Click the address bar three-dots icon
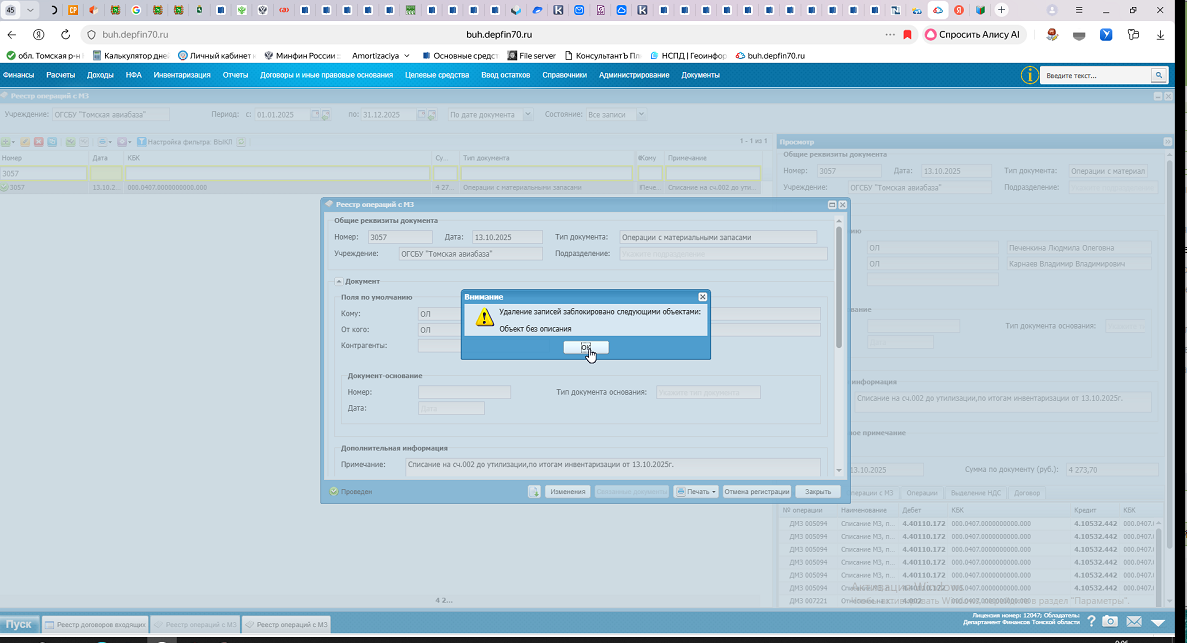Screen dimensions: 1187x643 (890, 35)
